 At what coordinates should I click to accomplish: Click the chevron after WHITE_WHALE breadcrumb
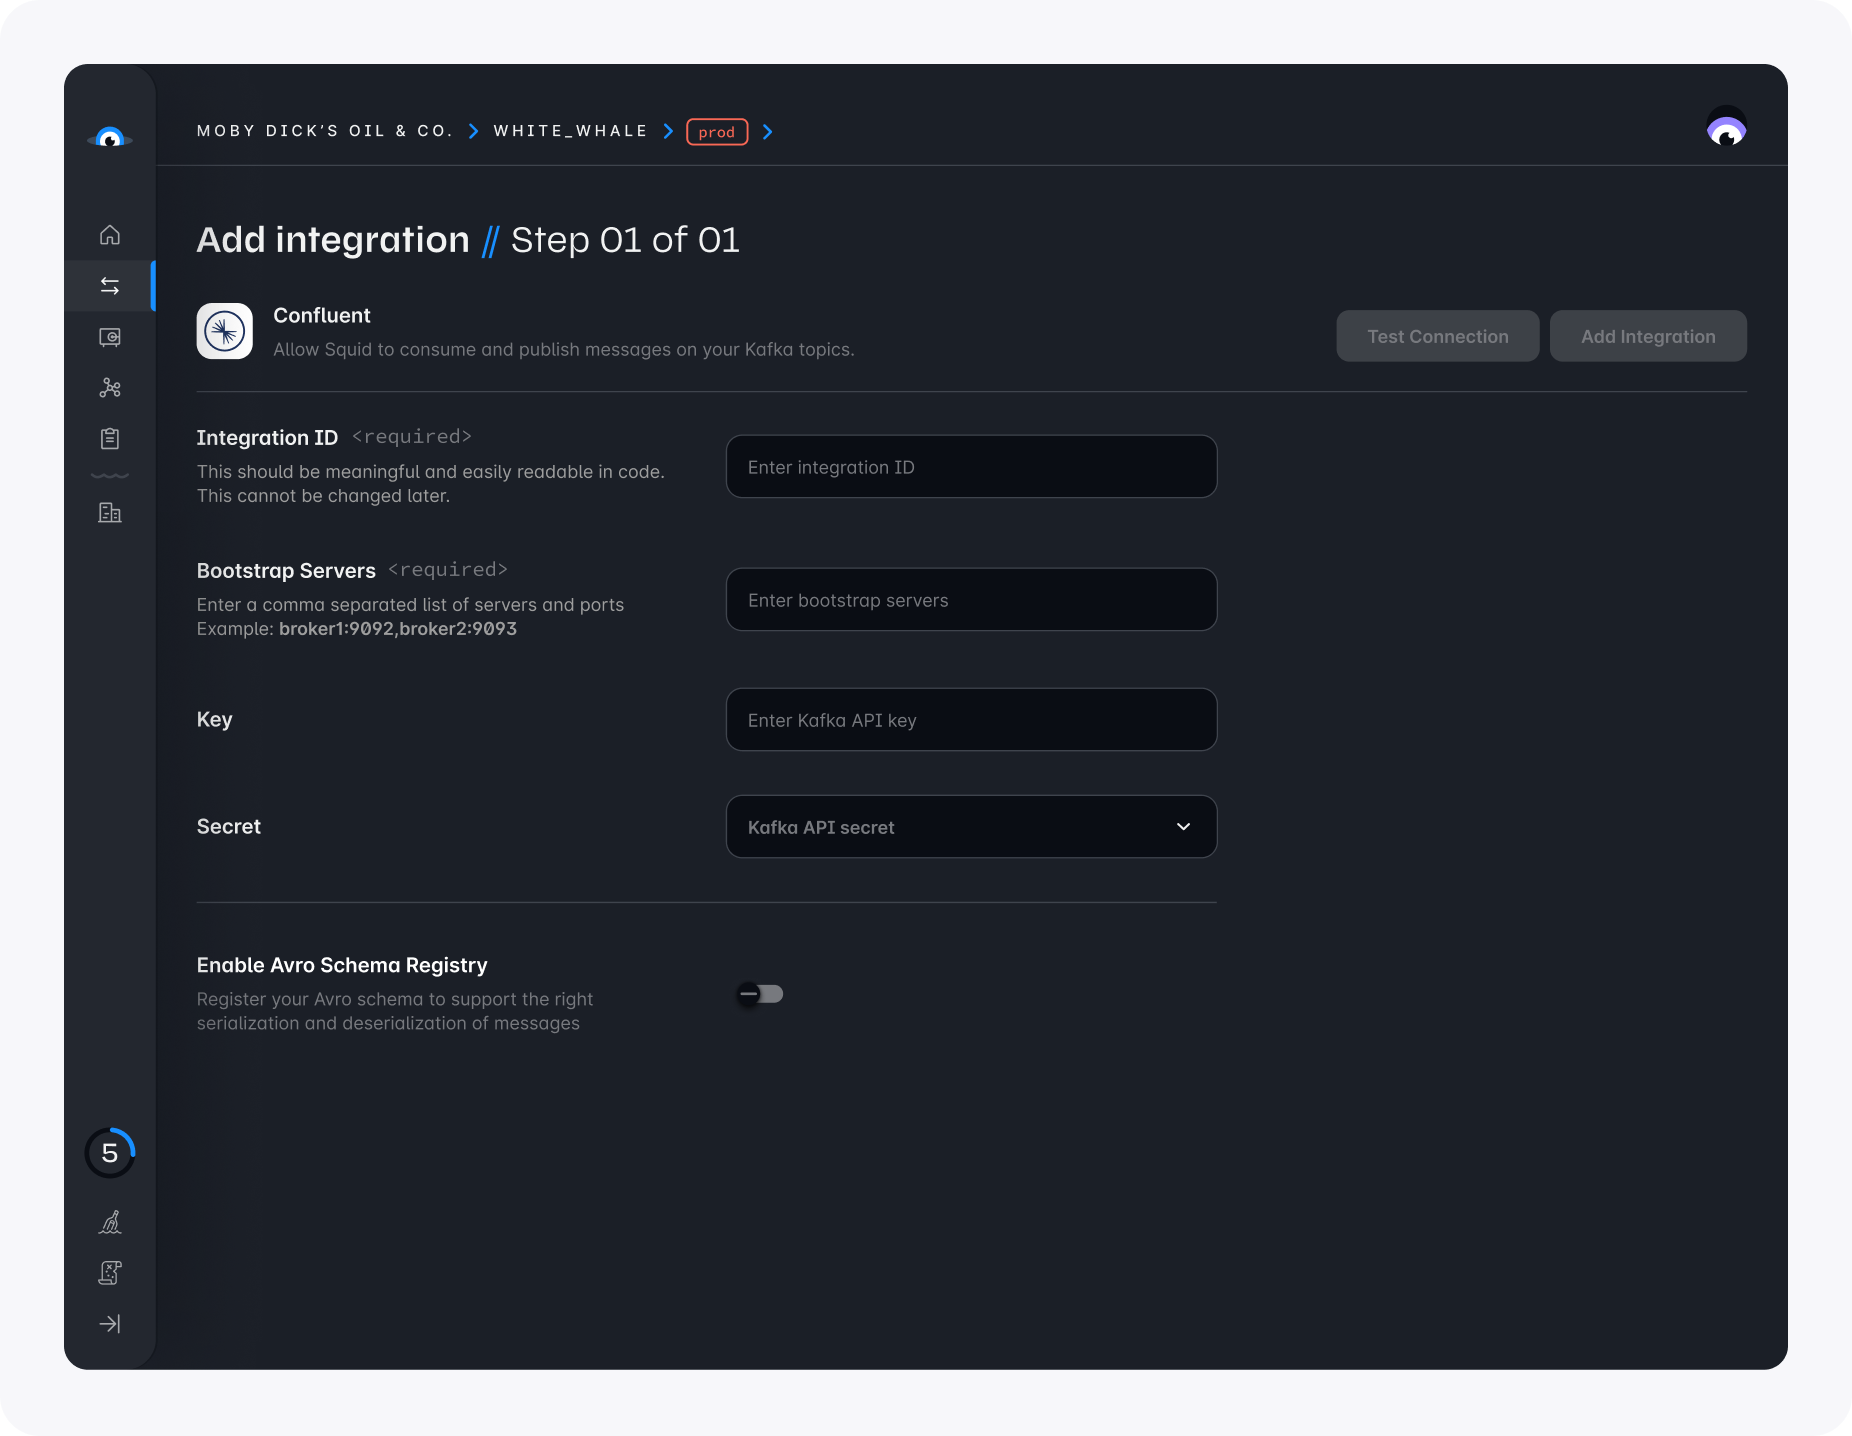668,131
